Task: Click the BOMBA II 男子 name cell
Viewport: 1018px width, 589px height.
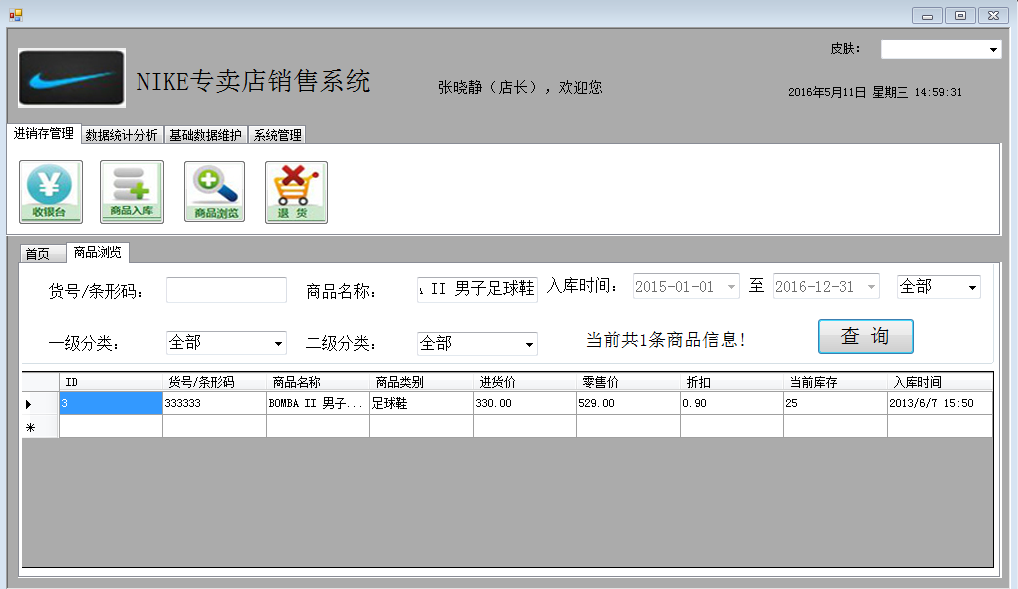Action: [x=318, y=403]
